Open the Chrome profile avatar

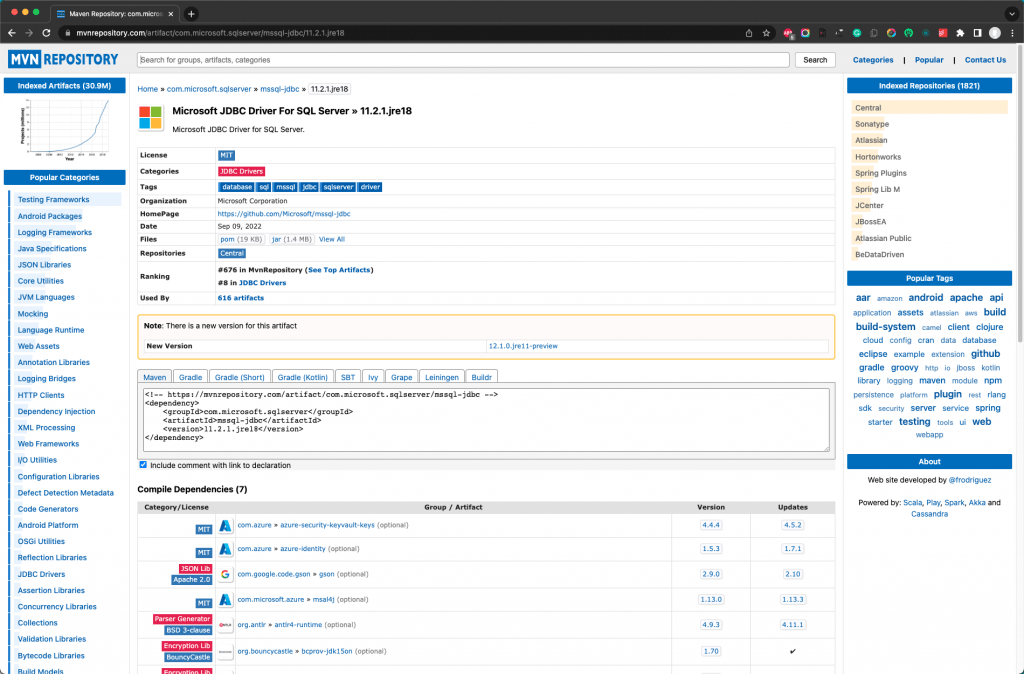[x=995, y=33]
